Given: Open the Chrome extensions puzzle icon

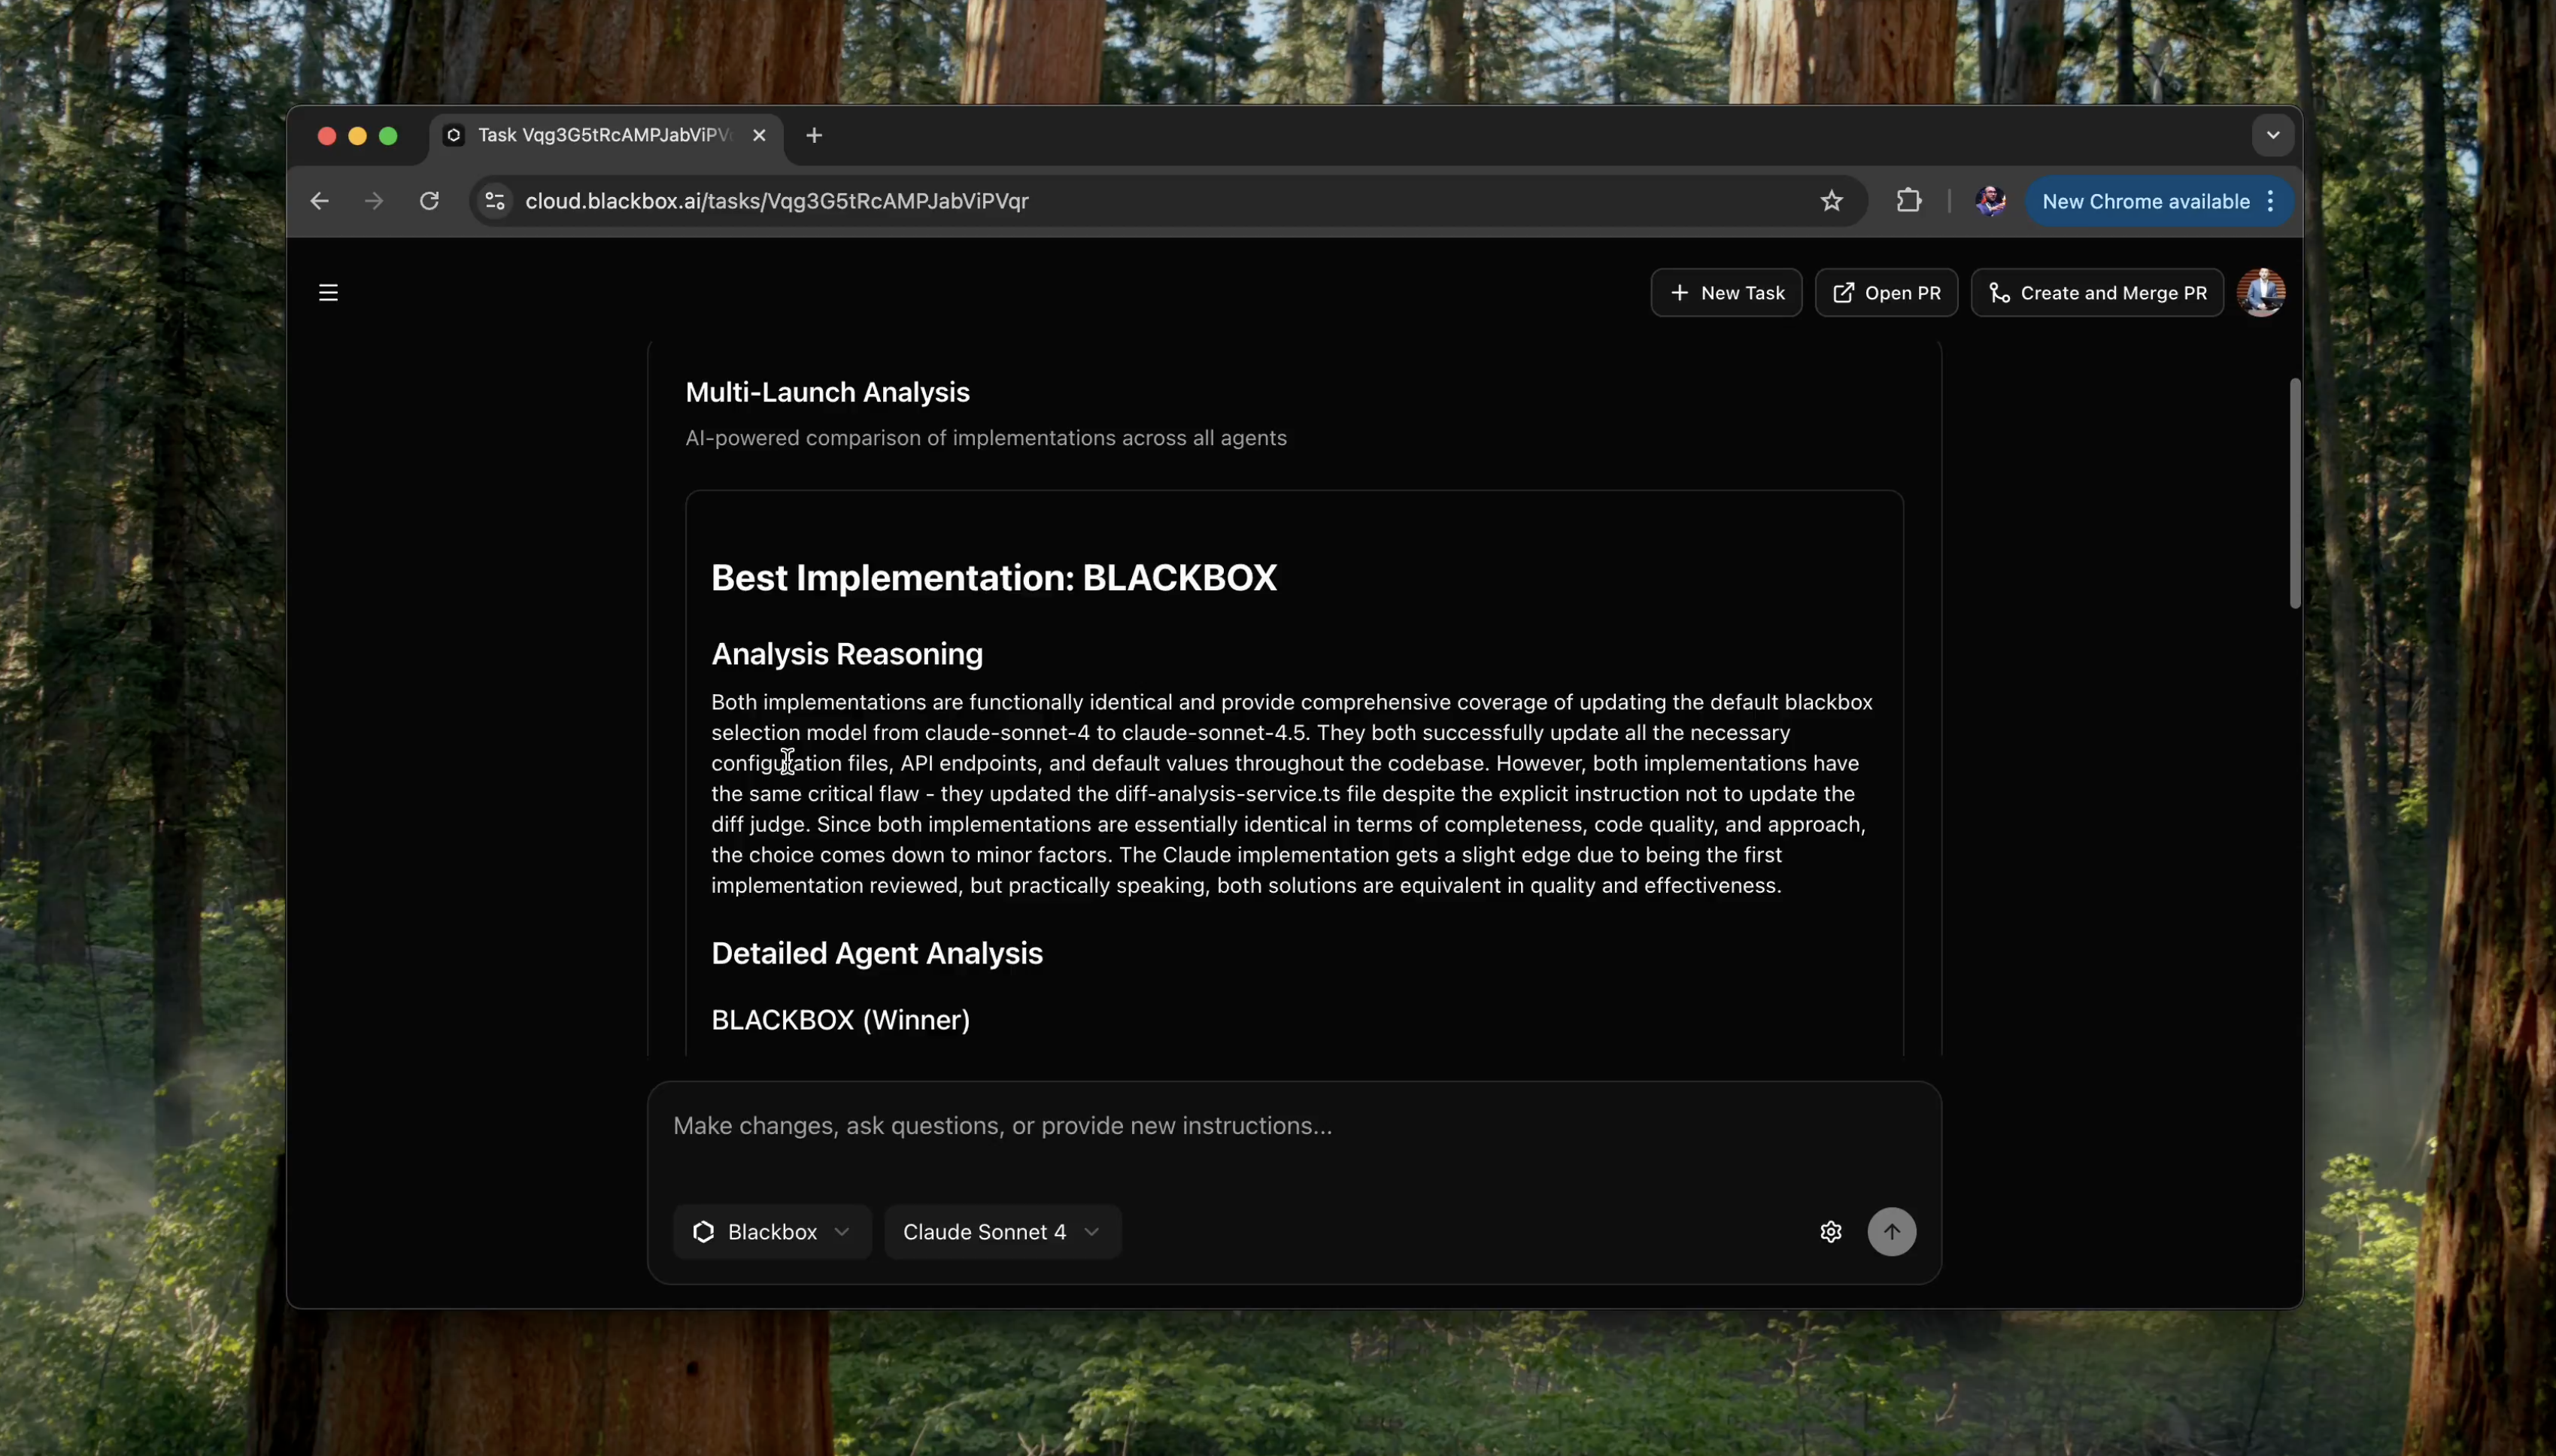Looking at the screenshot, I should click(x=1908, y=201).
